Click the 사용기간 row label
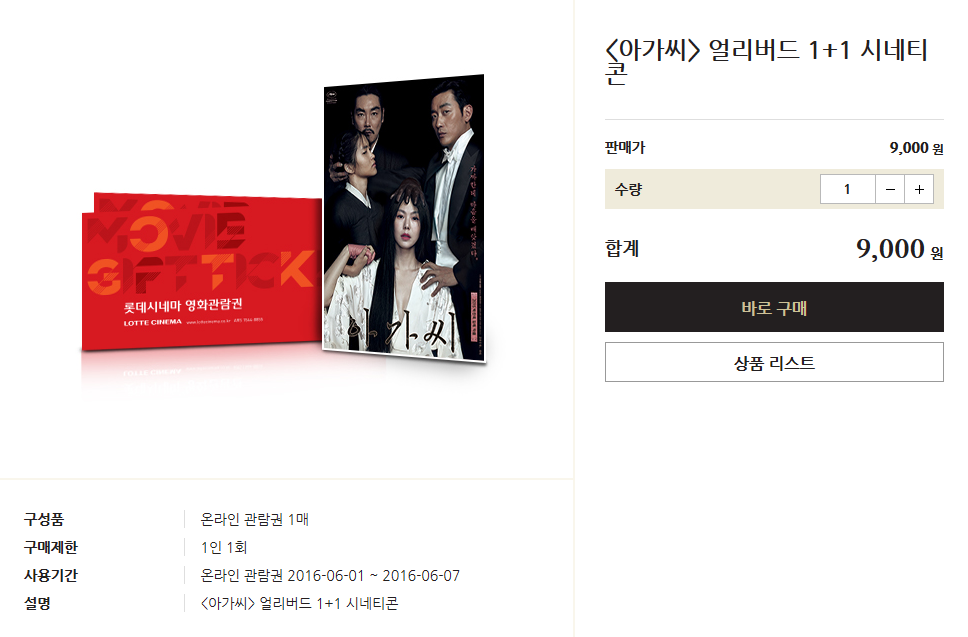This screenshot has height=637, width=968. [x=51, y=575]
